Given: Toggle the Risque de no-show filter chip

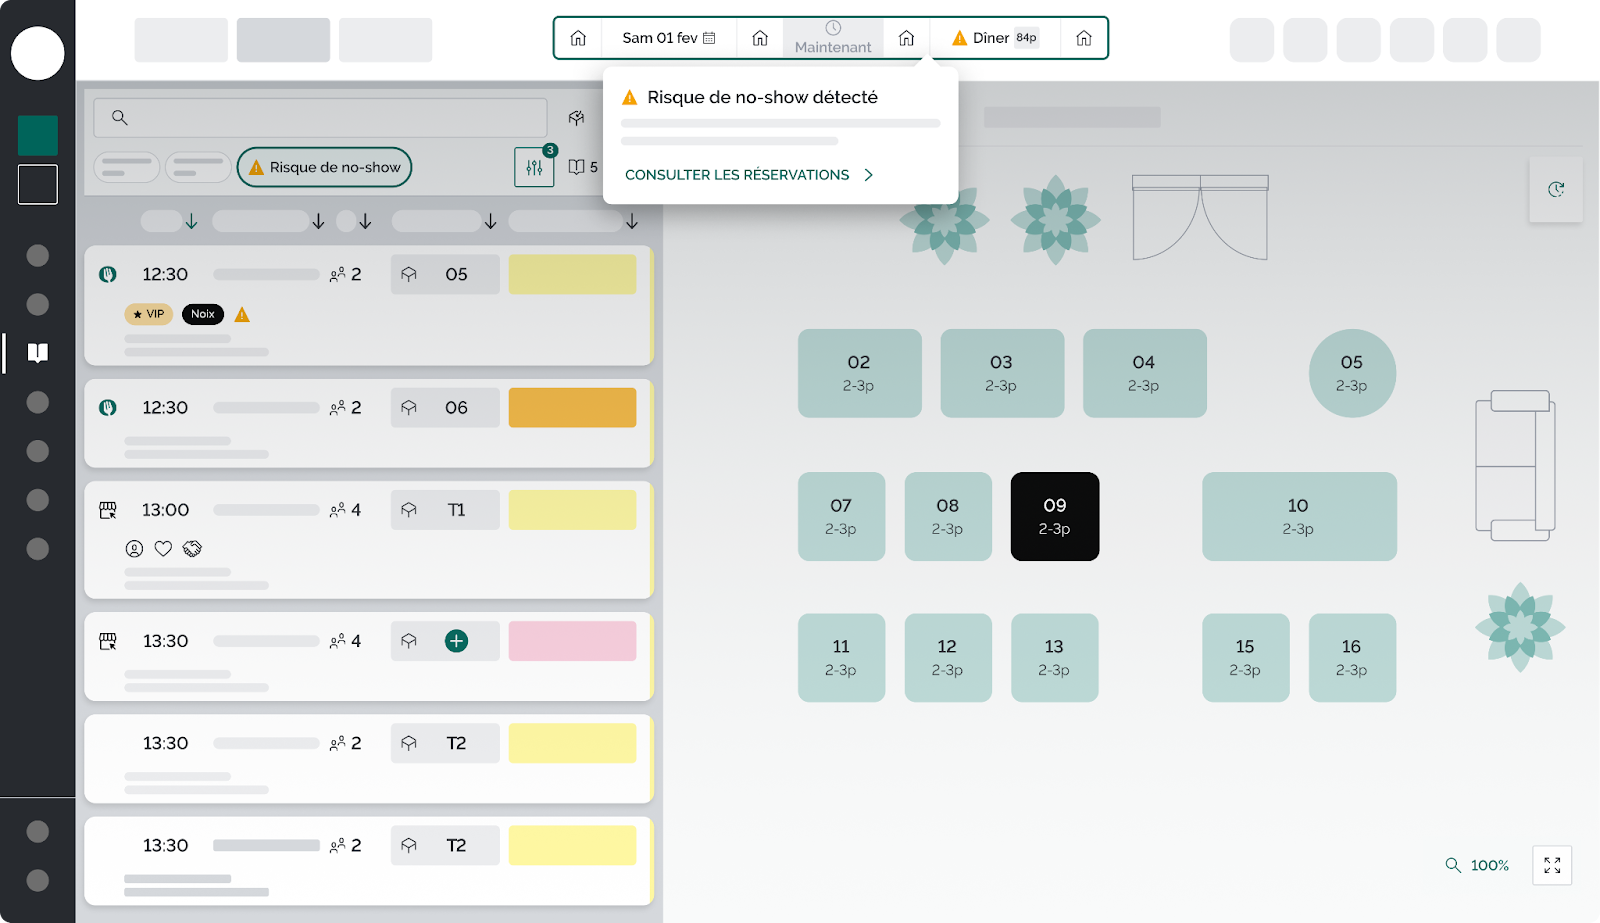Looking at the screenshot, I should click(x=324, y=167).
